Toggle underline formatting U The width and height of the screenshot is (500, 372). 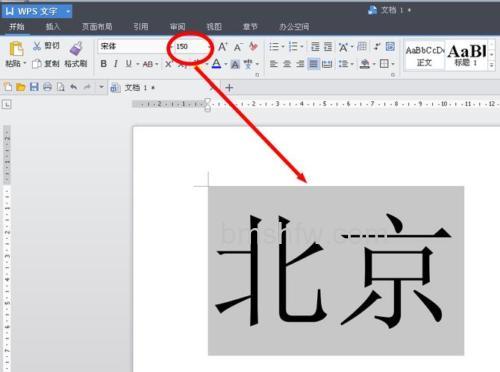coord(129,64)
